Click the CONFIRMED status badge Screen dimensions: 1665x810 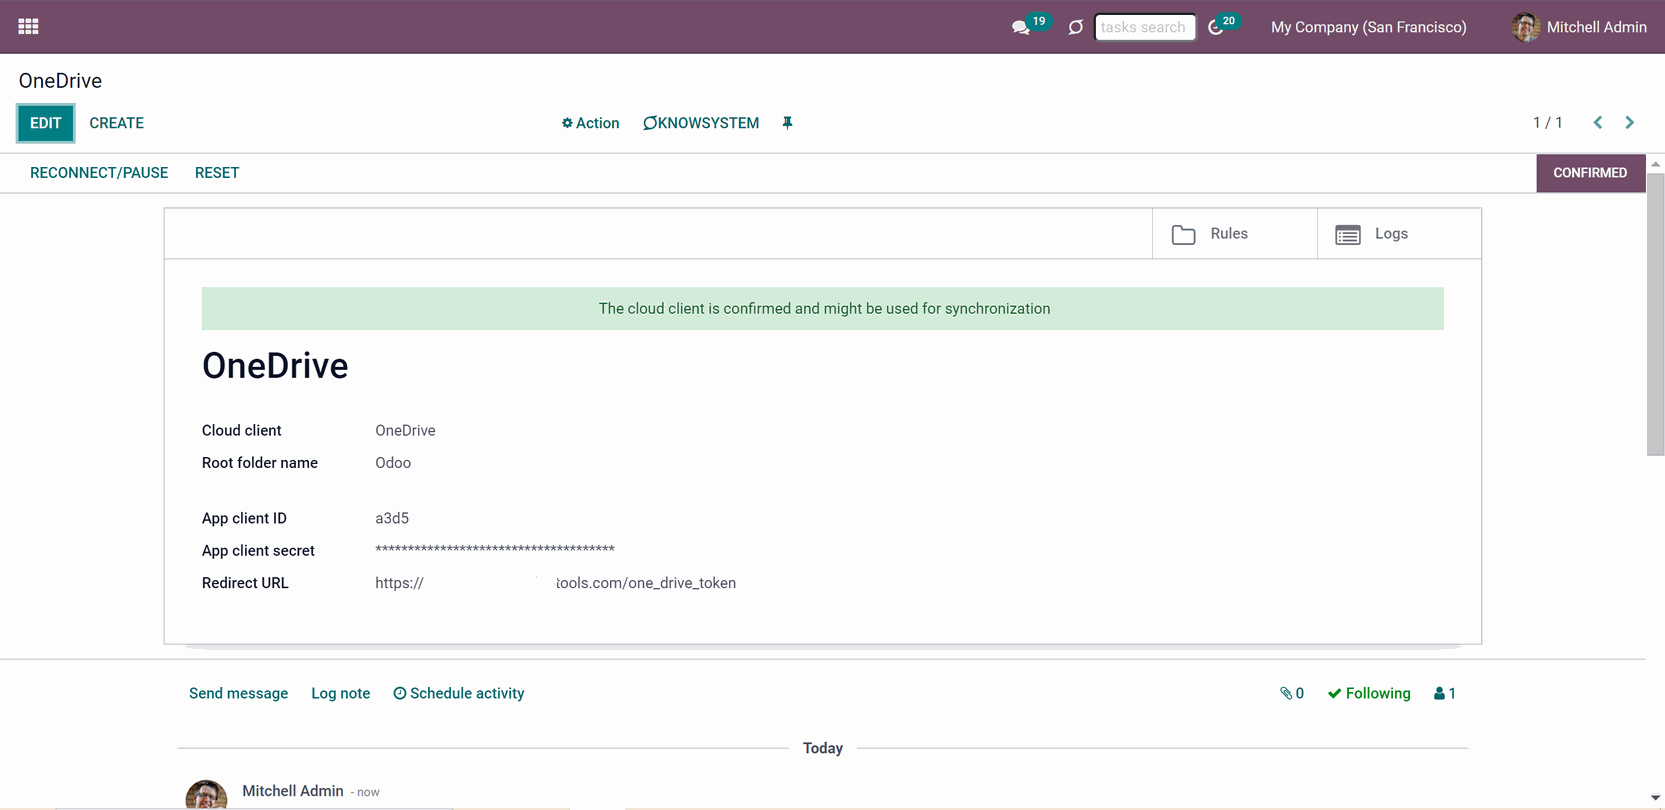[x=1590, y=173]
